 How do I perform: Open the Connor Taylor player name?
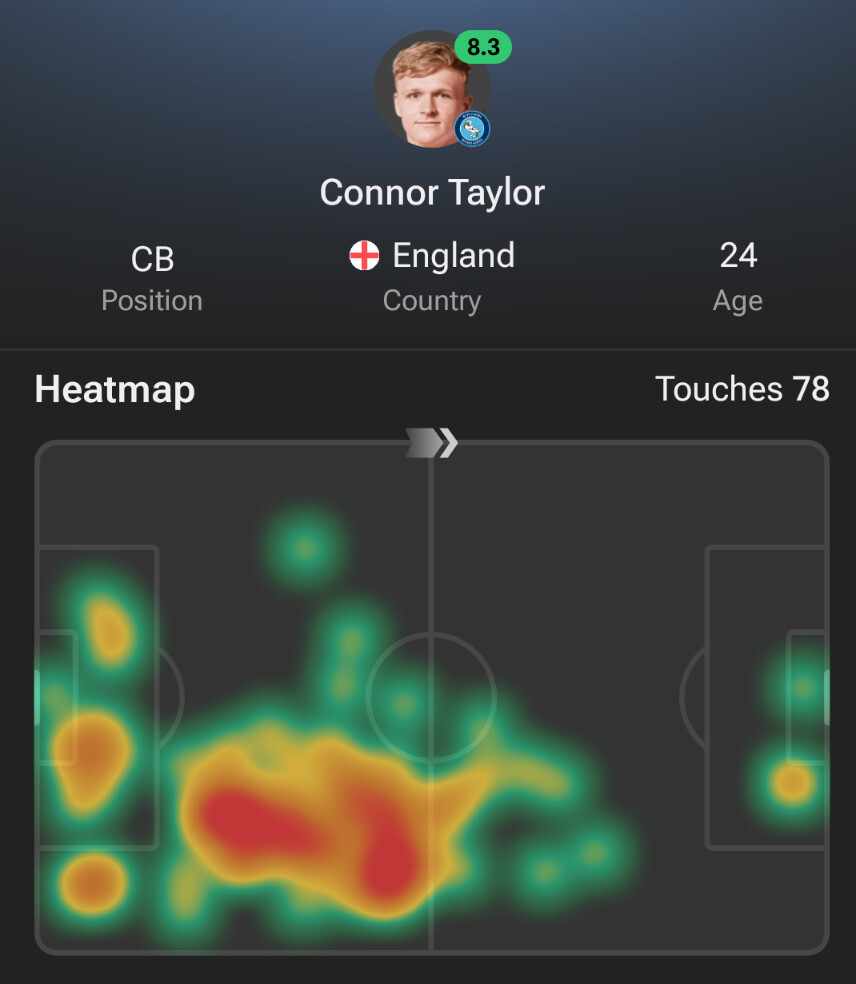coord(432,192)
